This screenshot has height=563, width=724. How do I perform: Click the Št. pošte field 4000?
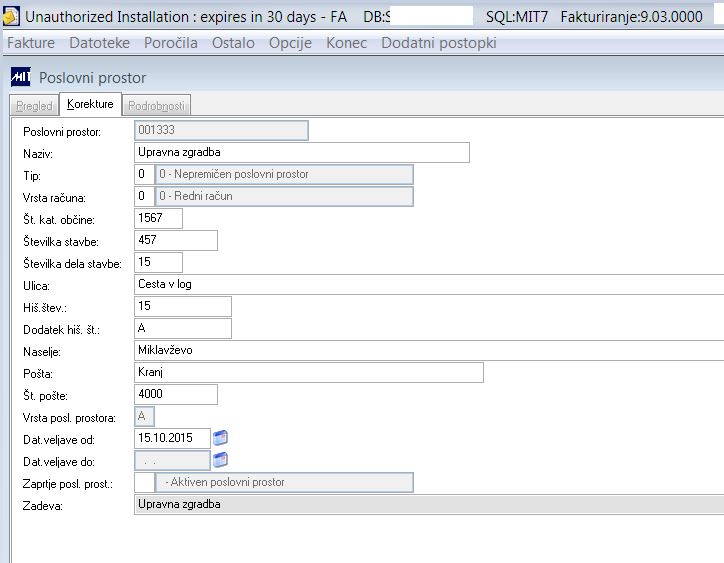tap(176, 394)
